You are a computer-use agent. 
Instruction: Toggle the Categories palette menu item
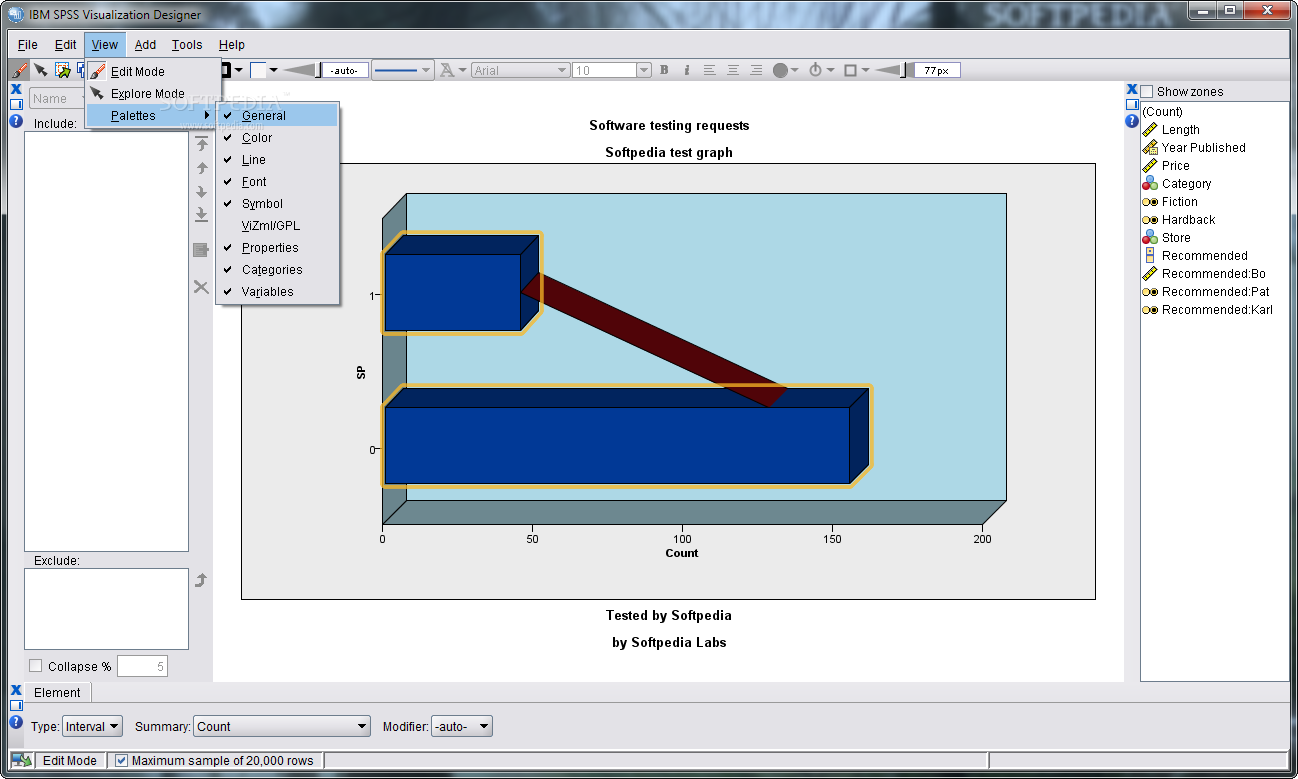[278, 269]
